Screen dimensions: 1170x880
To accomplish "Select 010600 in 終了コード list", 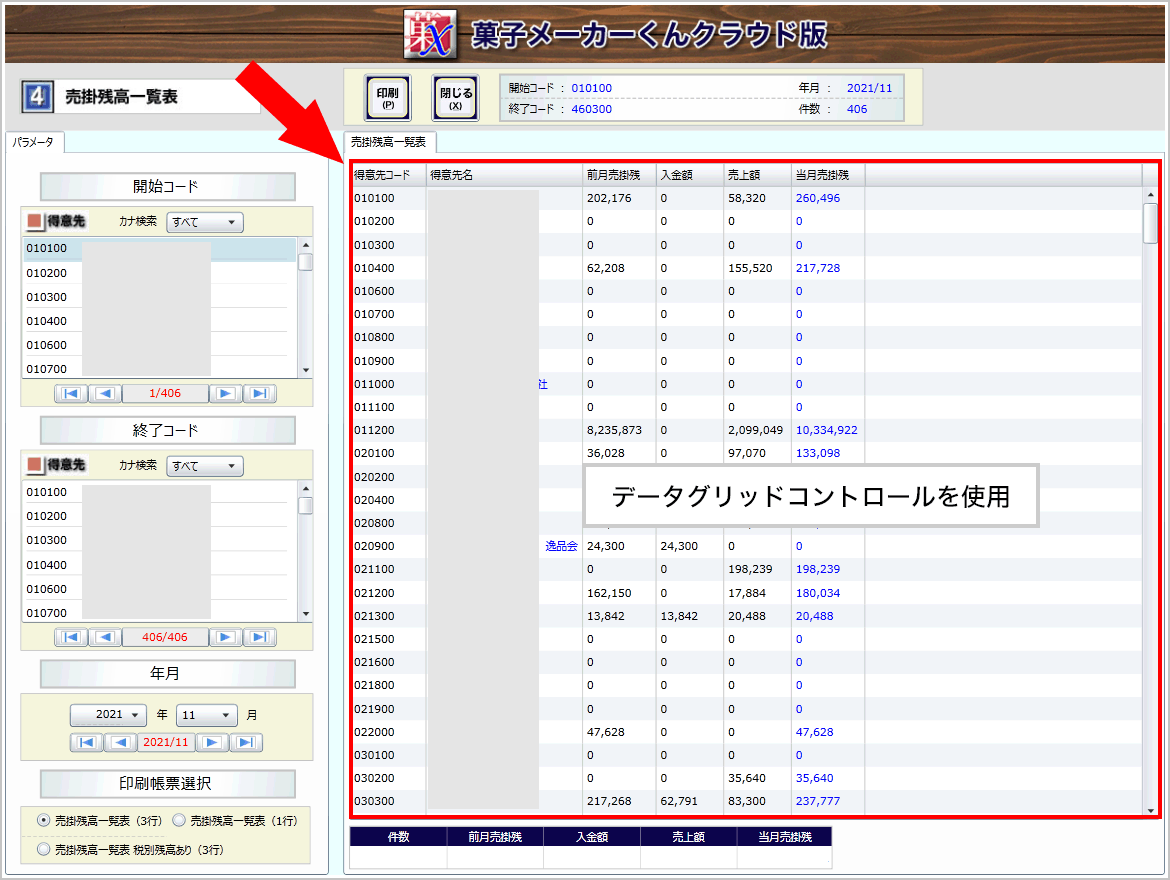I will (x=160, y=590).
